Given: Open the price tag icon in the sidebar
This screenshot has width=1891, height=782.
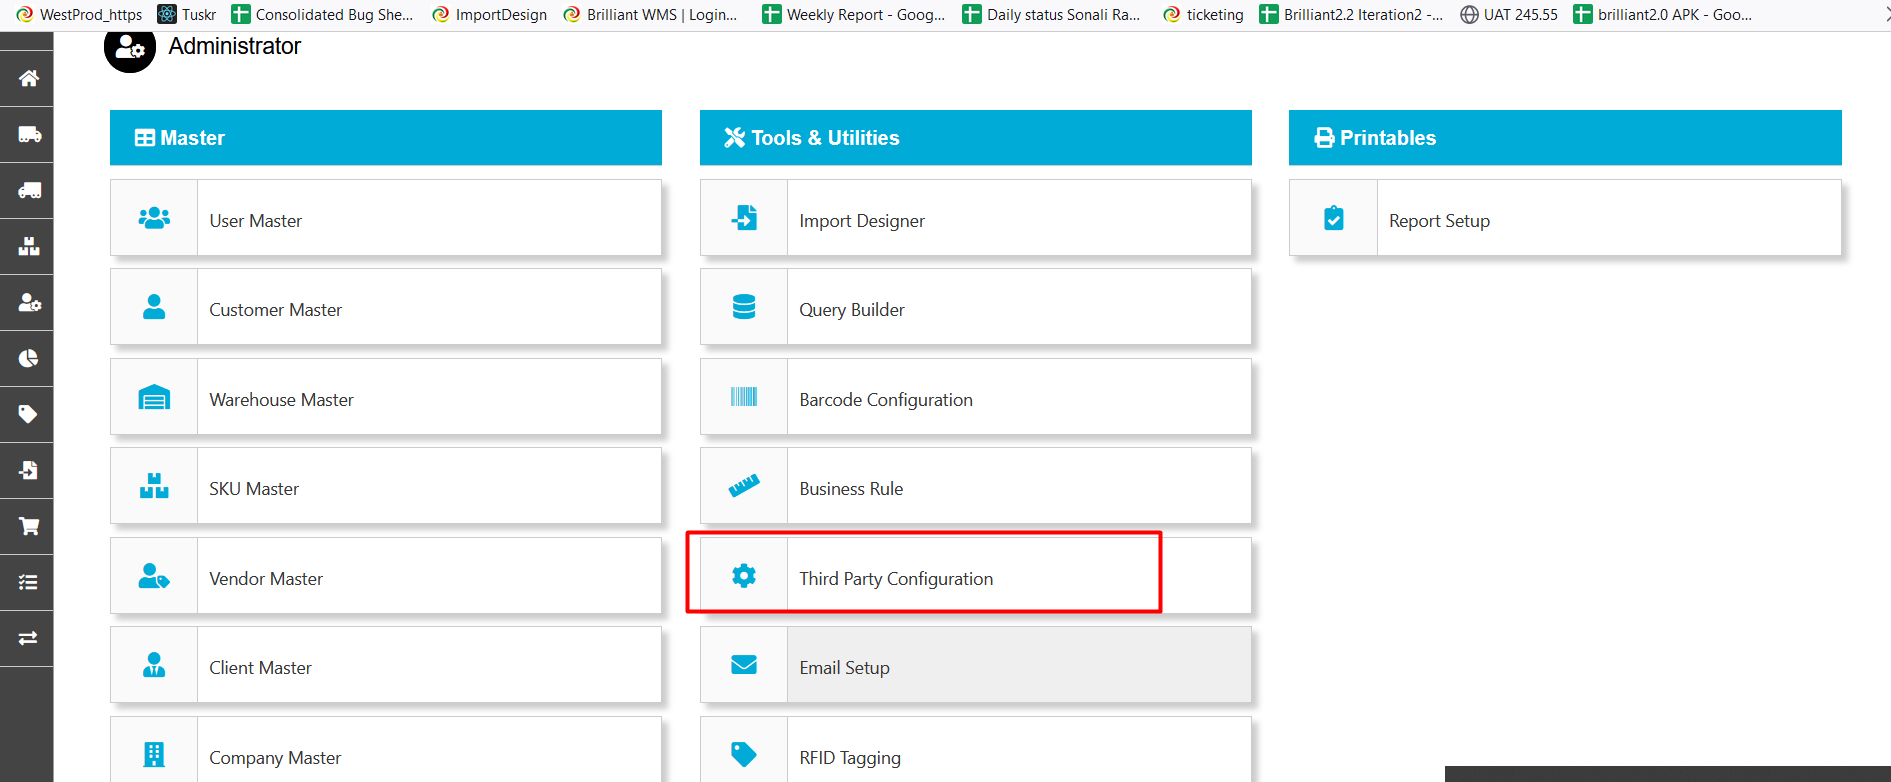Looking at the screenshot, I should [x=28, y=414].
